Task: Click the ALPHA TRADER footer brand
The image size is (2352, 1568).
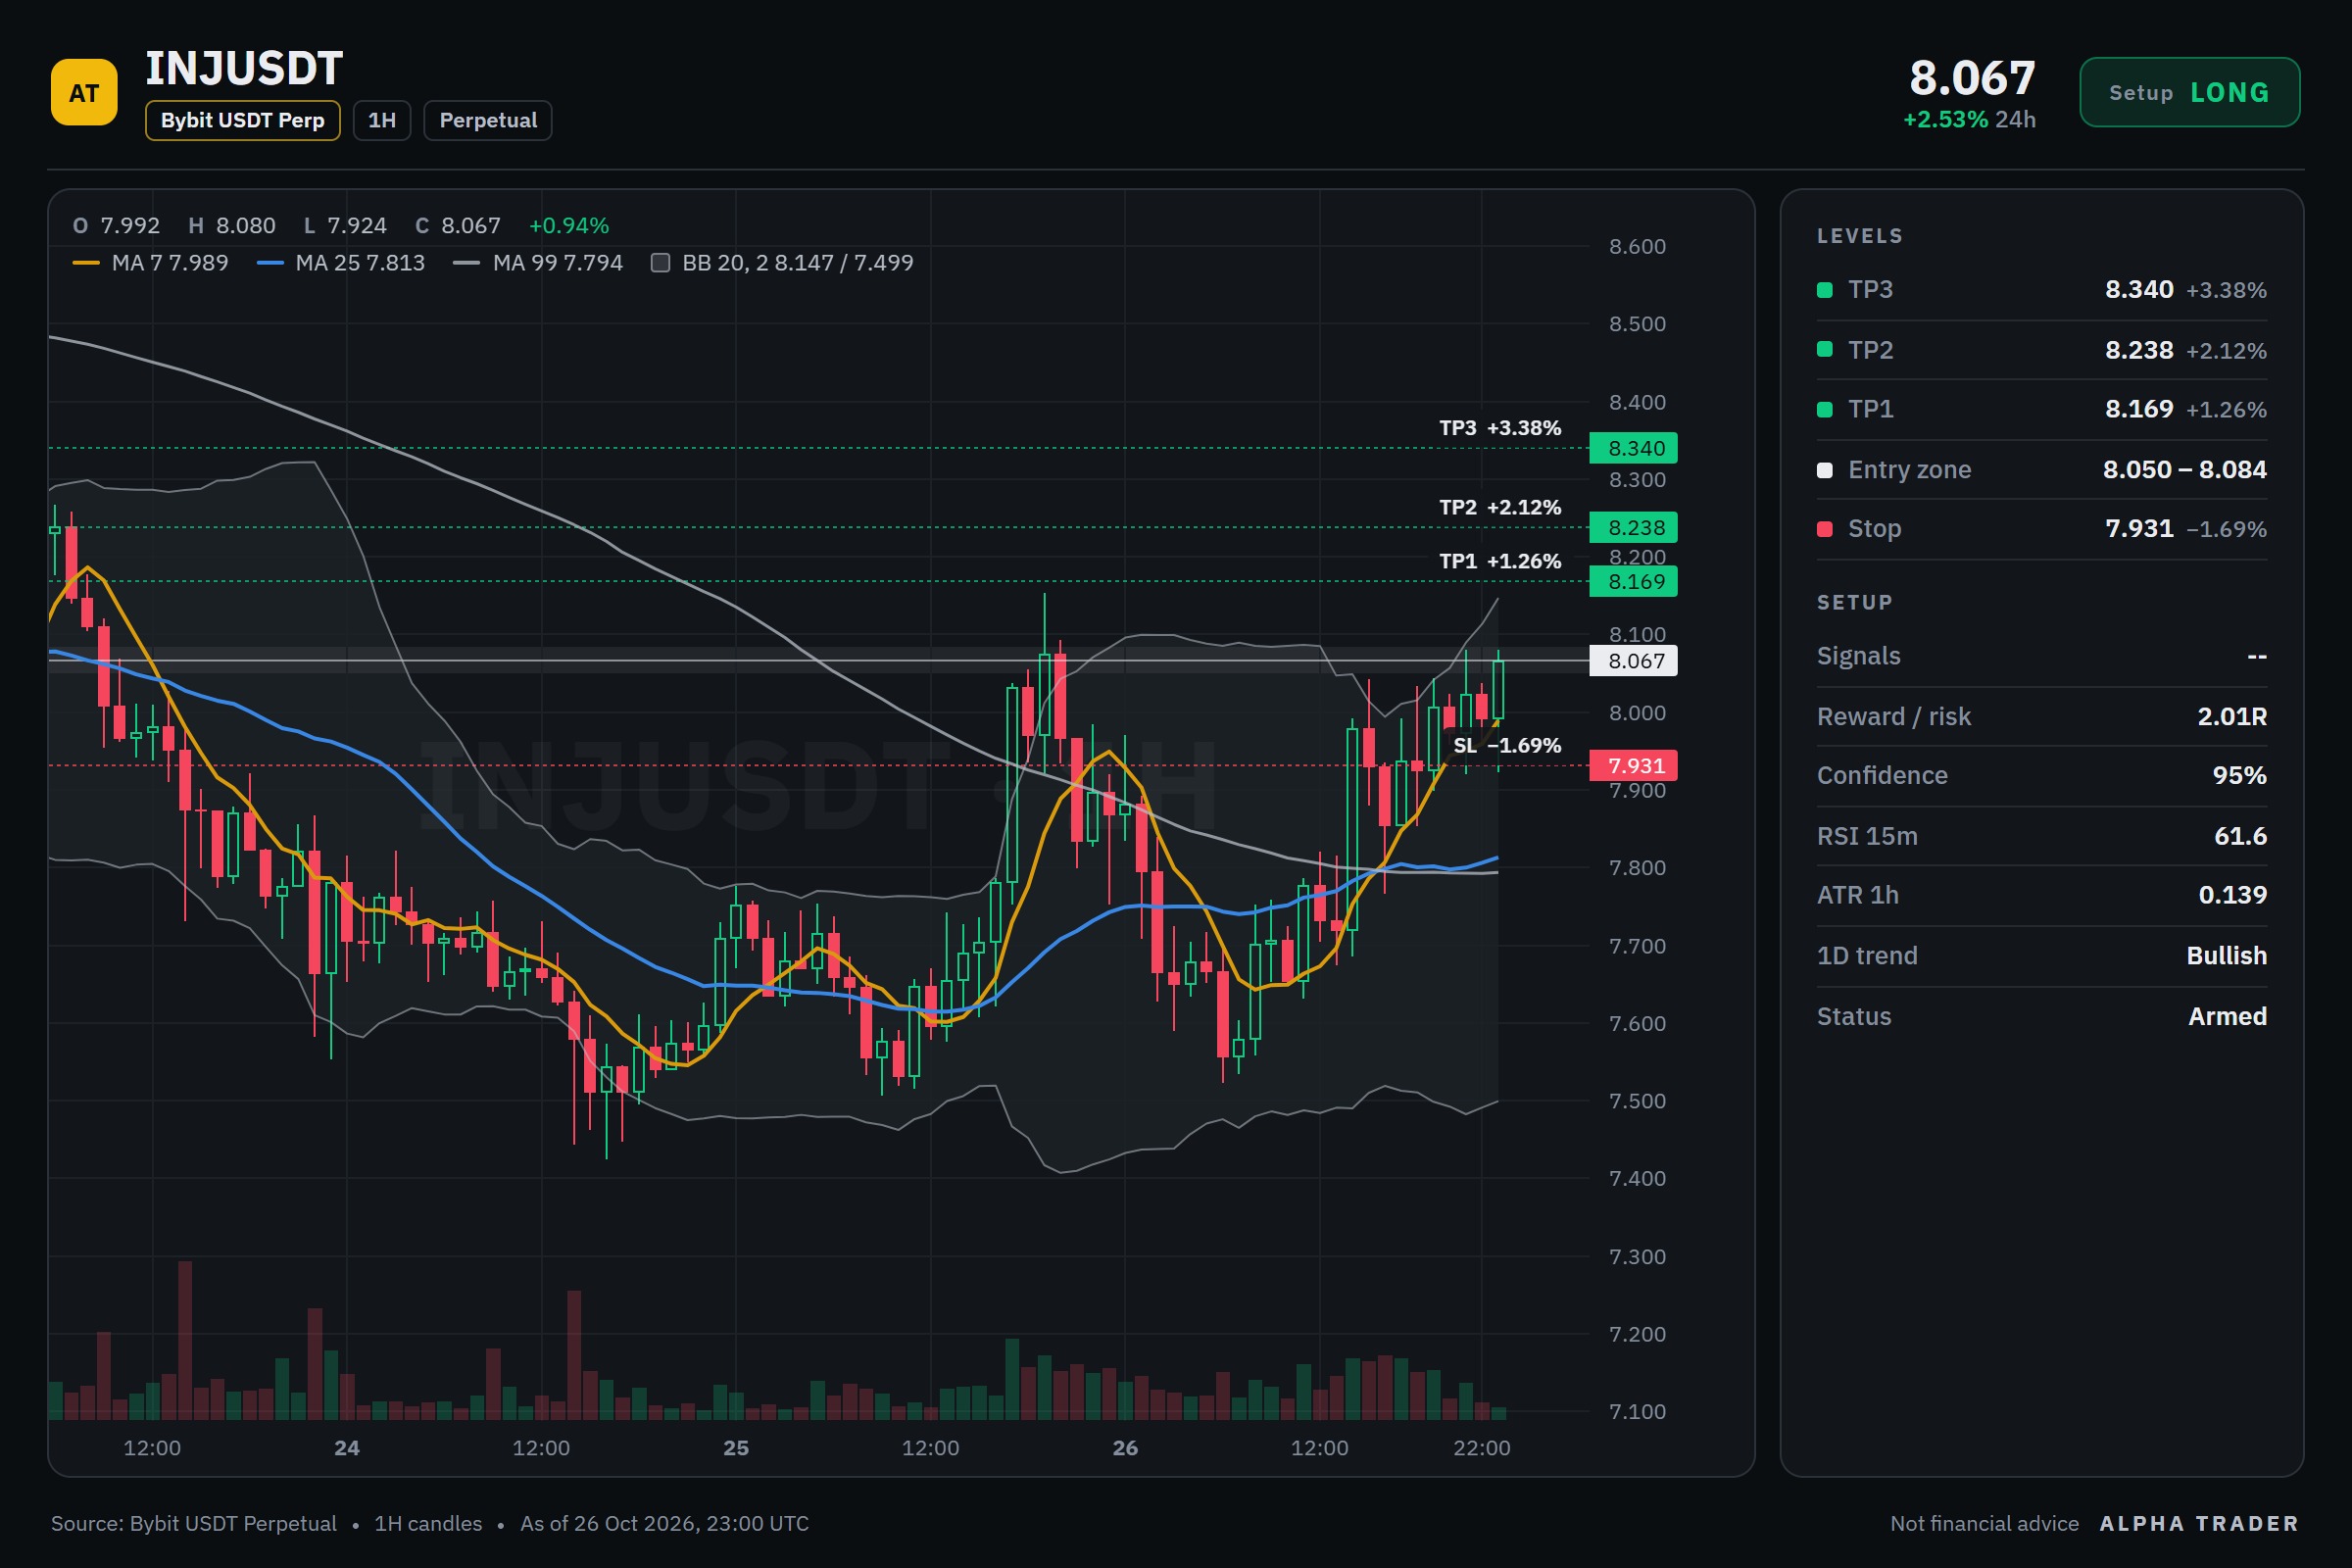Action: (2198, 1523)
